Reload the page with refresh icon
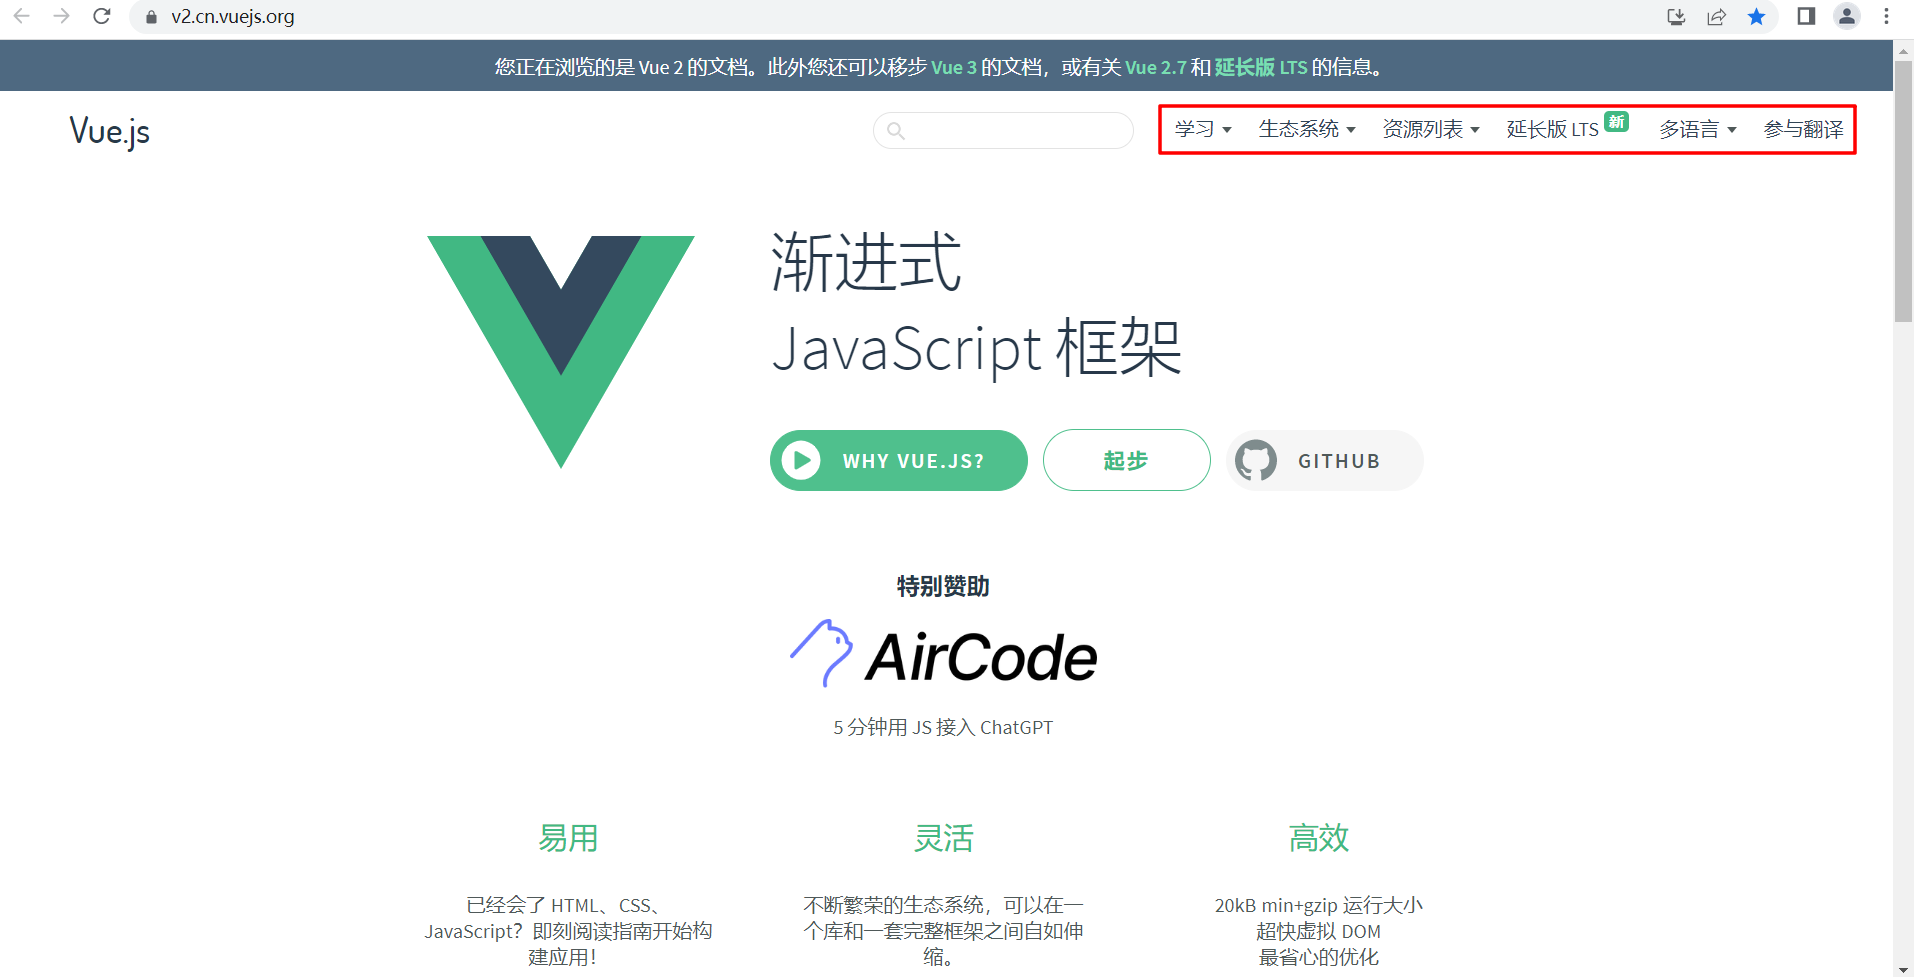 tap(101, 16)
